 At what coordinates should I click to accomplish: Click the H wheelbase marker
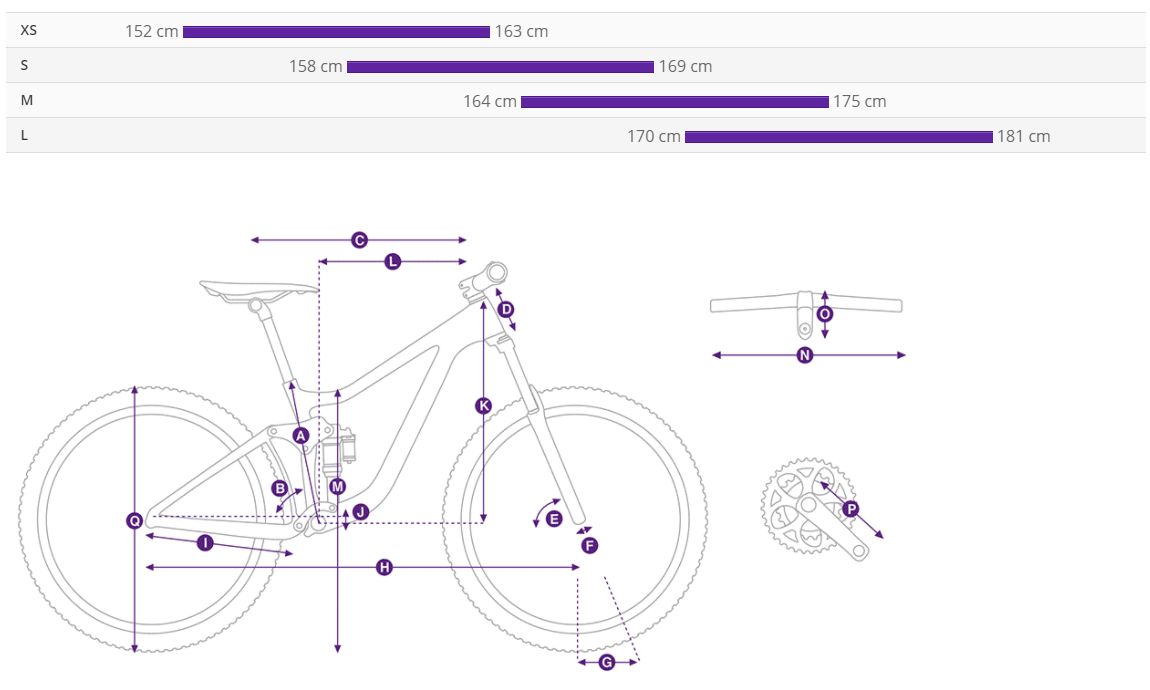point(384,567)
